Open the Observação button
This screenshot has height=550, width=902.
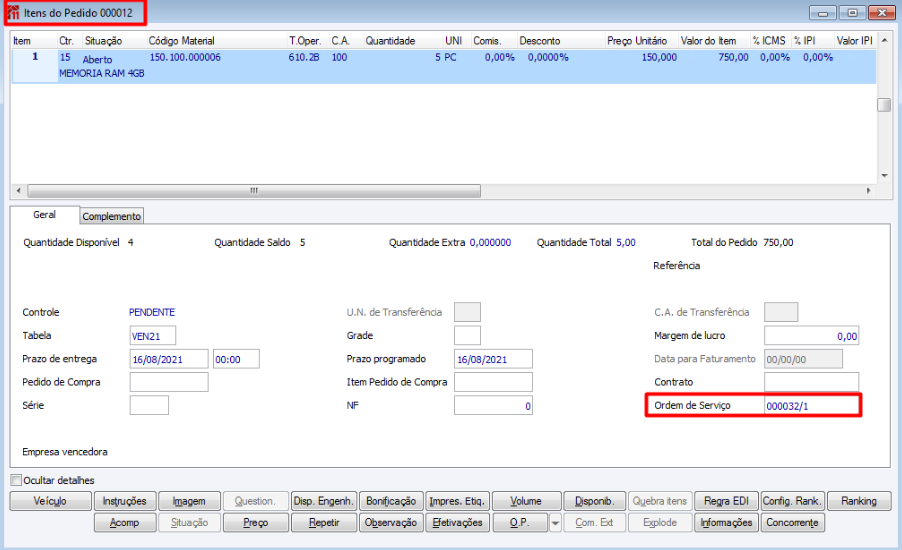[391, 523]
